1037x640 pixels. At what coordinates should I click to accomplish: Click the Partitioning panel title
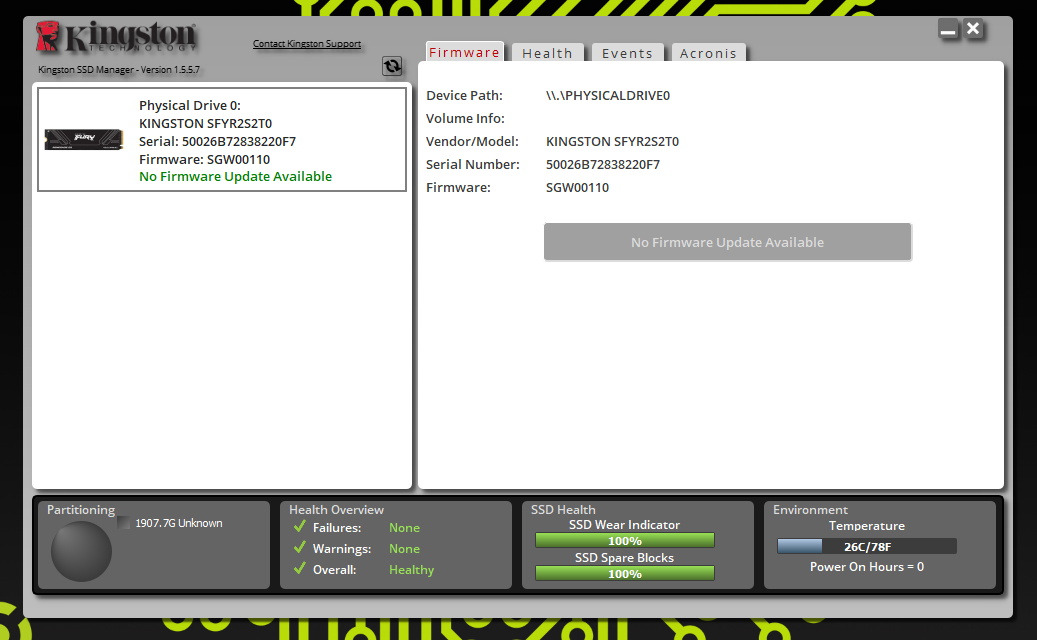(x=81, y=510)
